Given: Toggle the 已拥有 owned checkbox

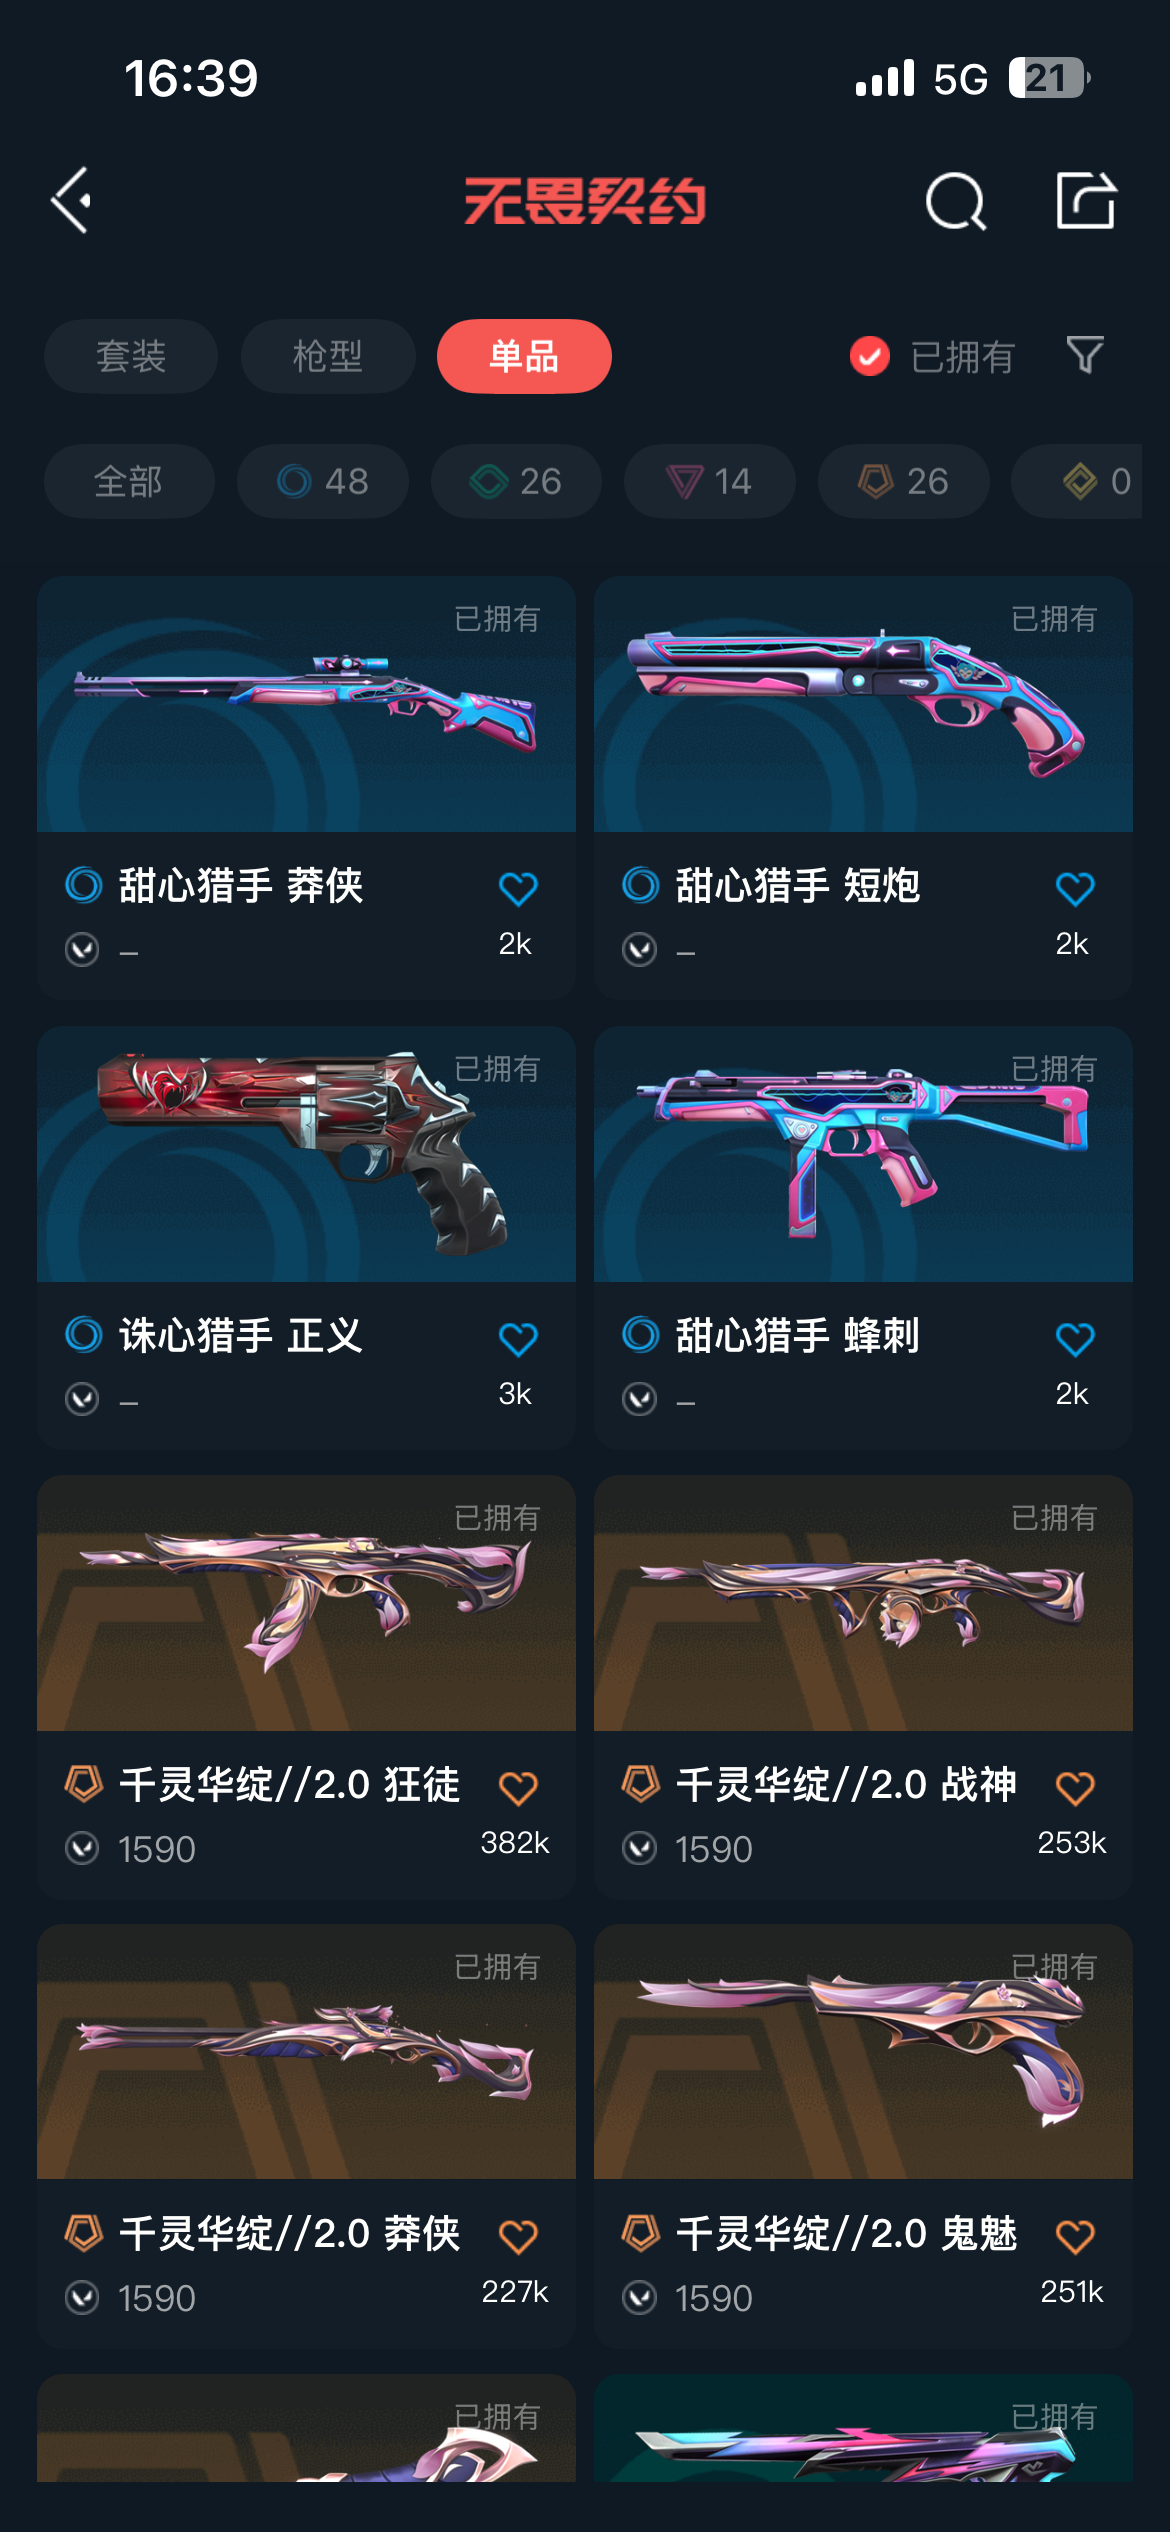Looking at the screenshot, I should click(x=870, y=356).
